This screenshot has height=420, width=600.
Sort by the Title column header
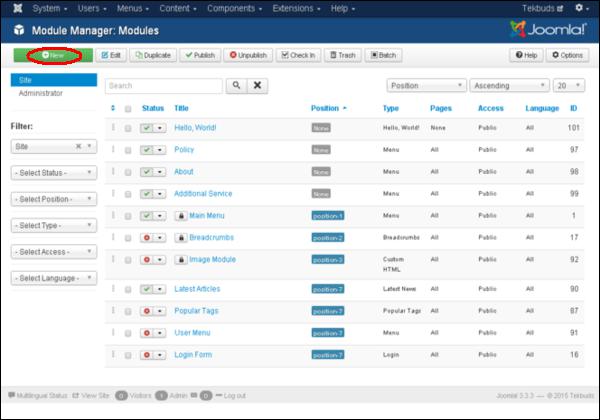tap(181, 108)
